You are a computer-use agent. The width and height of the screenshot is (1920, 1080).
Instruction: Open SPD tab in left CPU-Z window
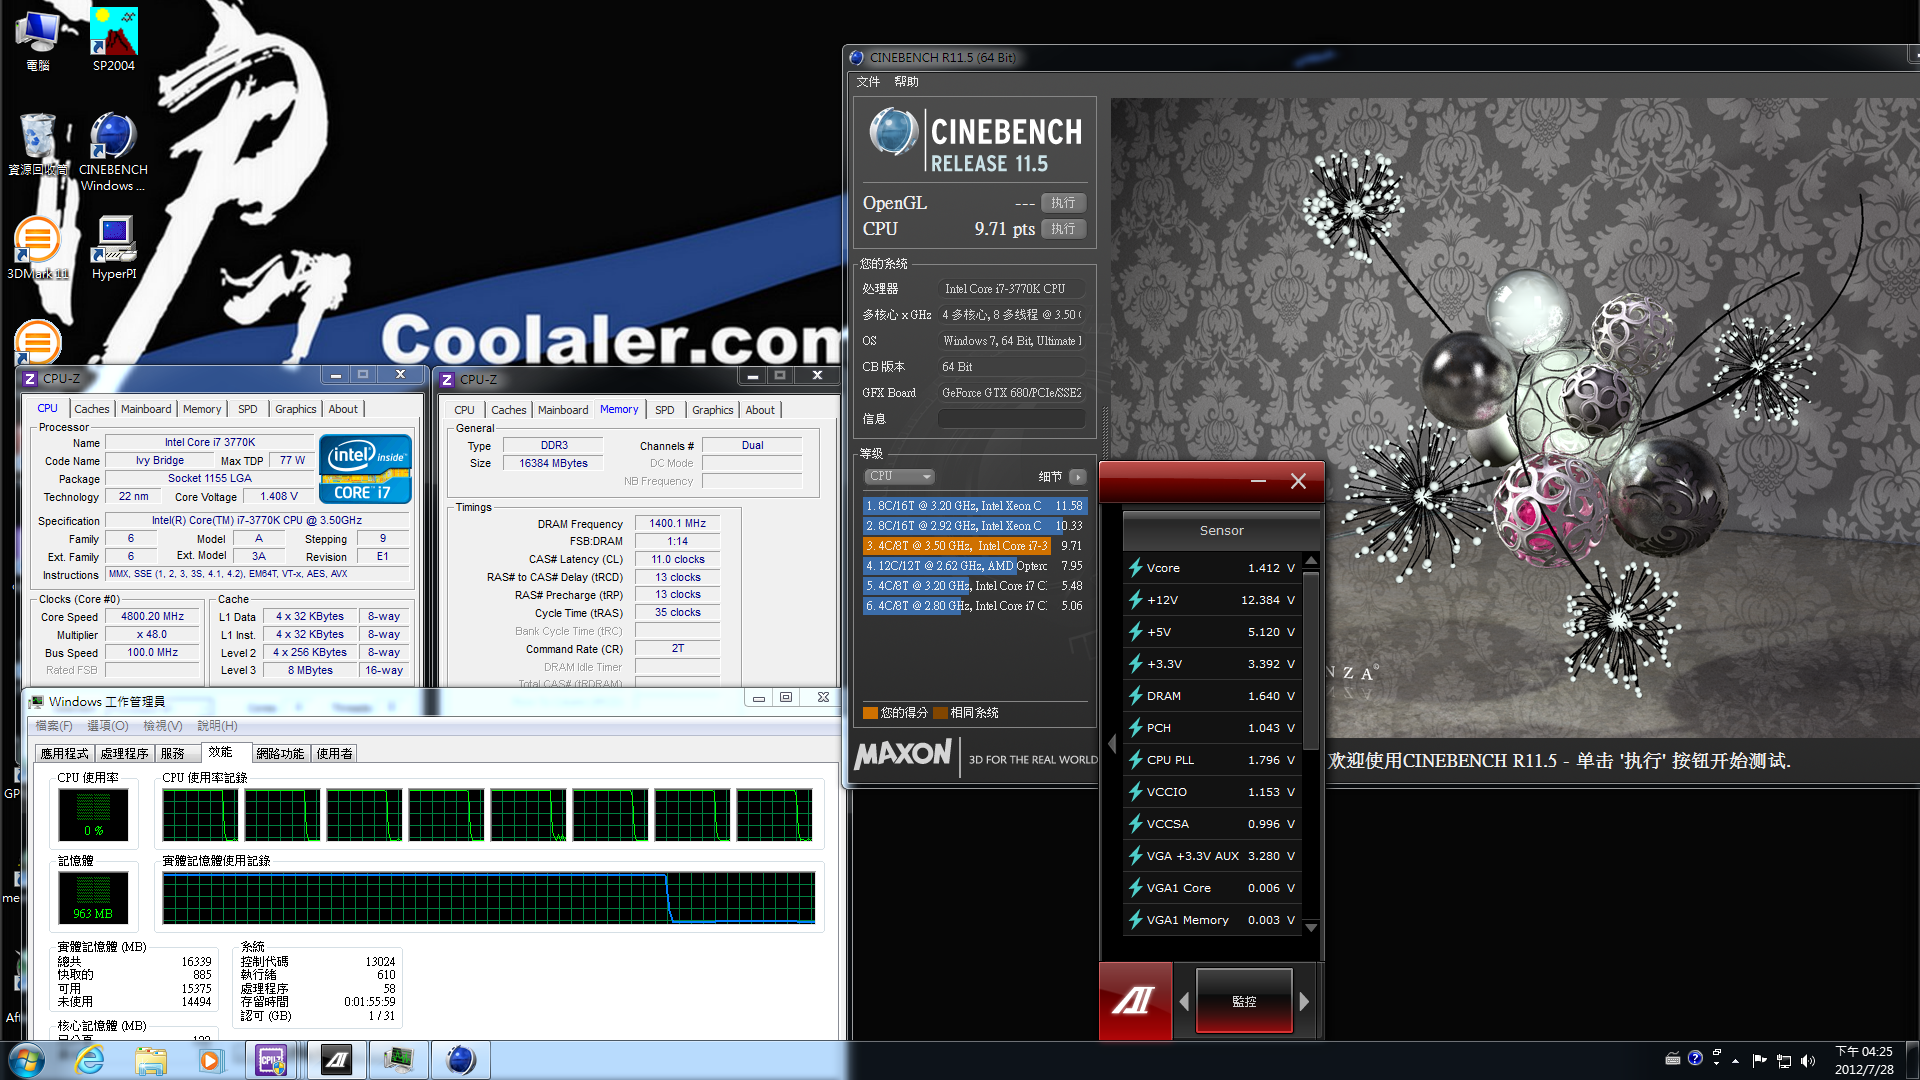point(248,409)
